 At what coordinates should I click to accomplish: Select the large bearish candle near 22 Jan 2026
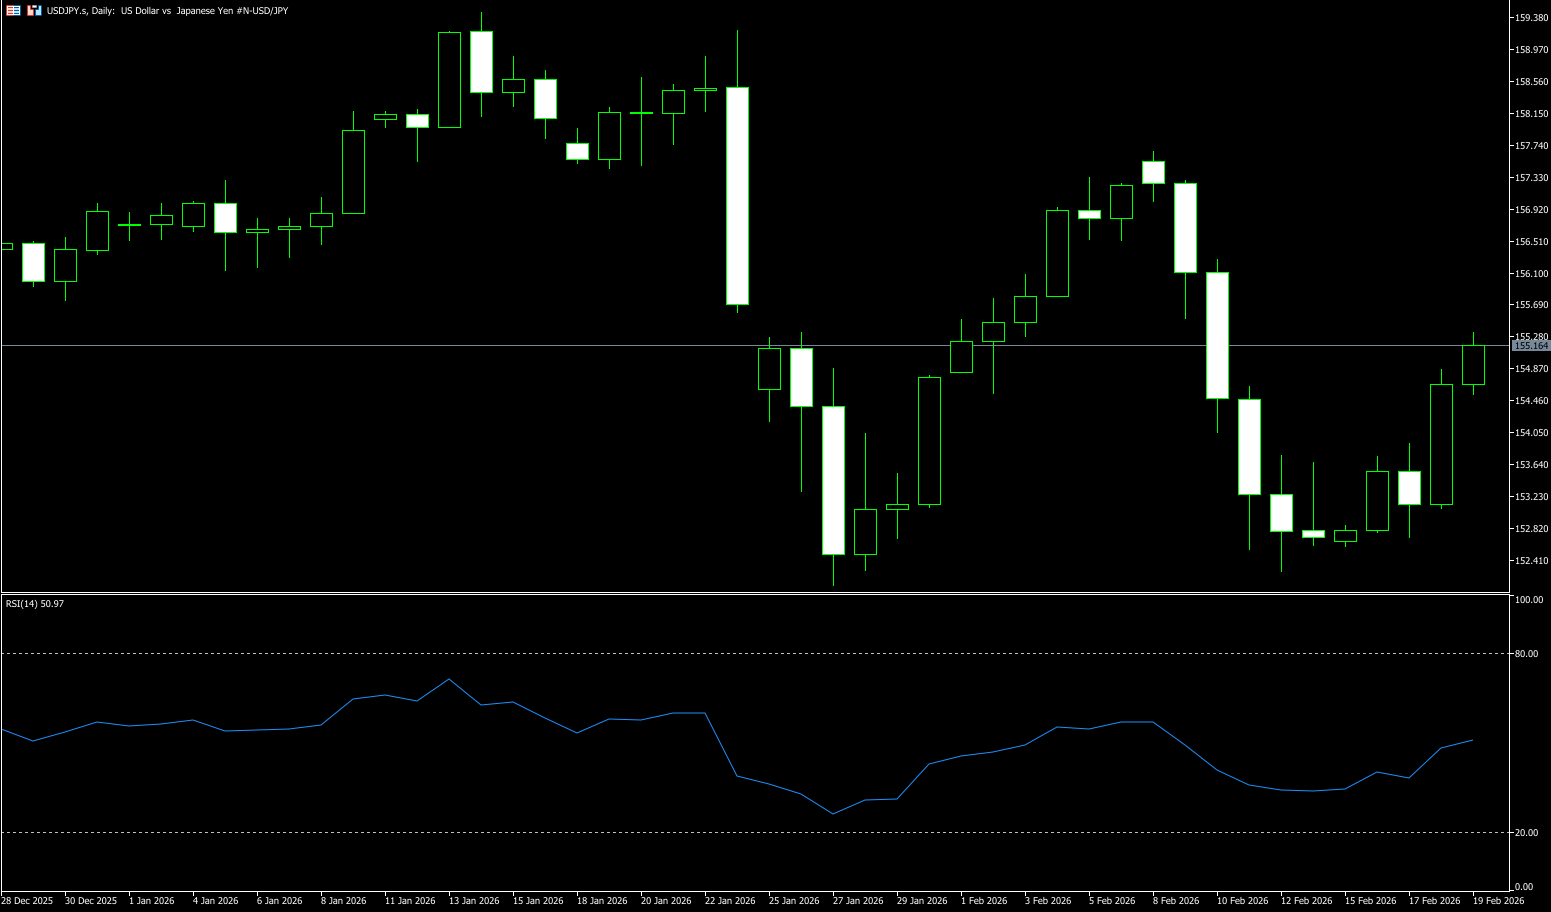coord(737,195)
